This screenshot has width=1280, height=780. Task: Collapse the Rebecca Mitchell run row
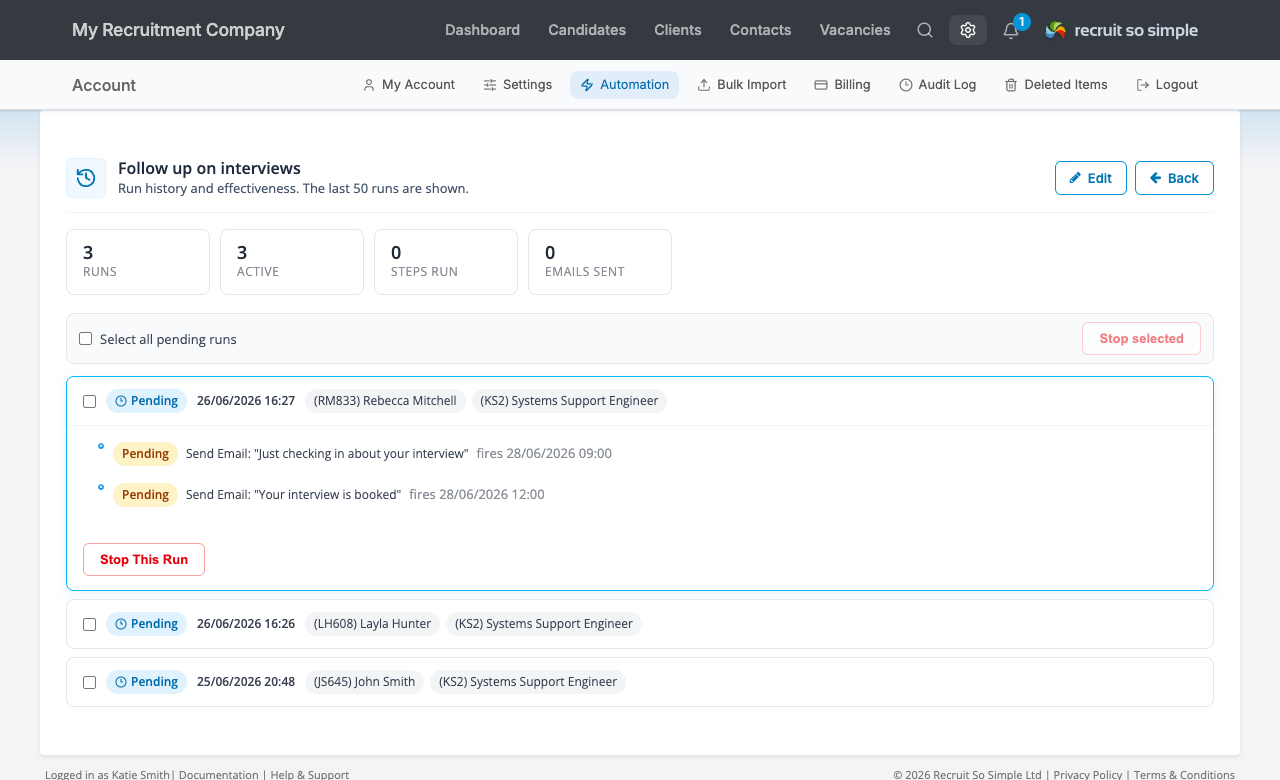[640, 401]
